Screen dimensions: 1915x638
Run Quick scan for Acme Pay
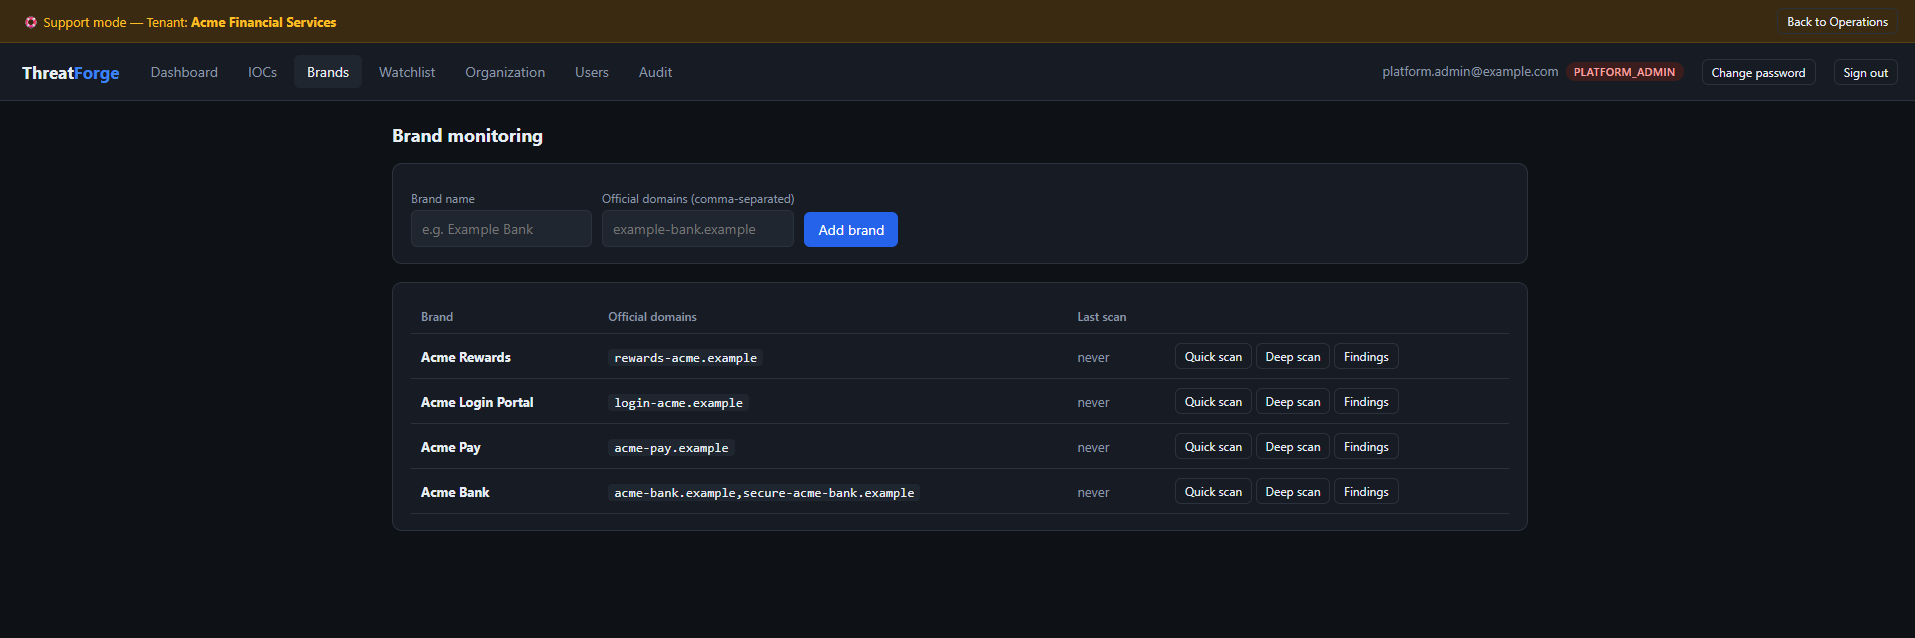(1213, 447)
